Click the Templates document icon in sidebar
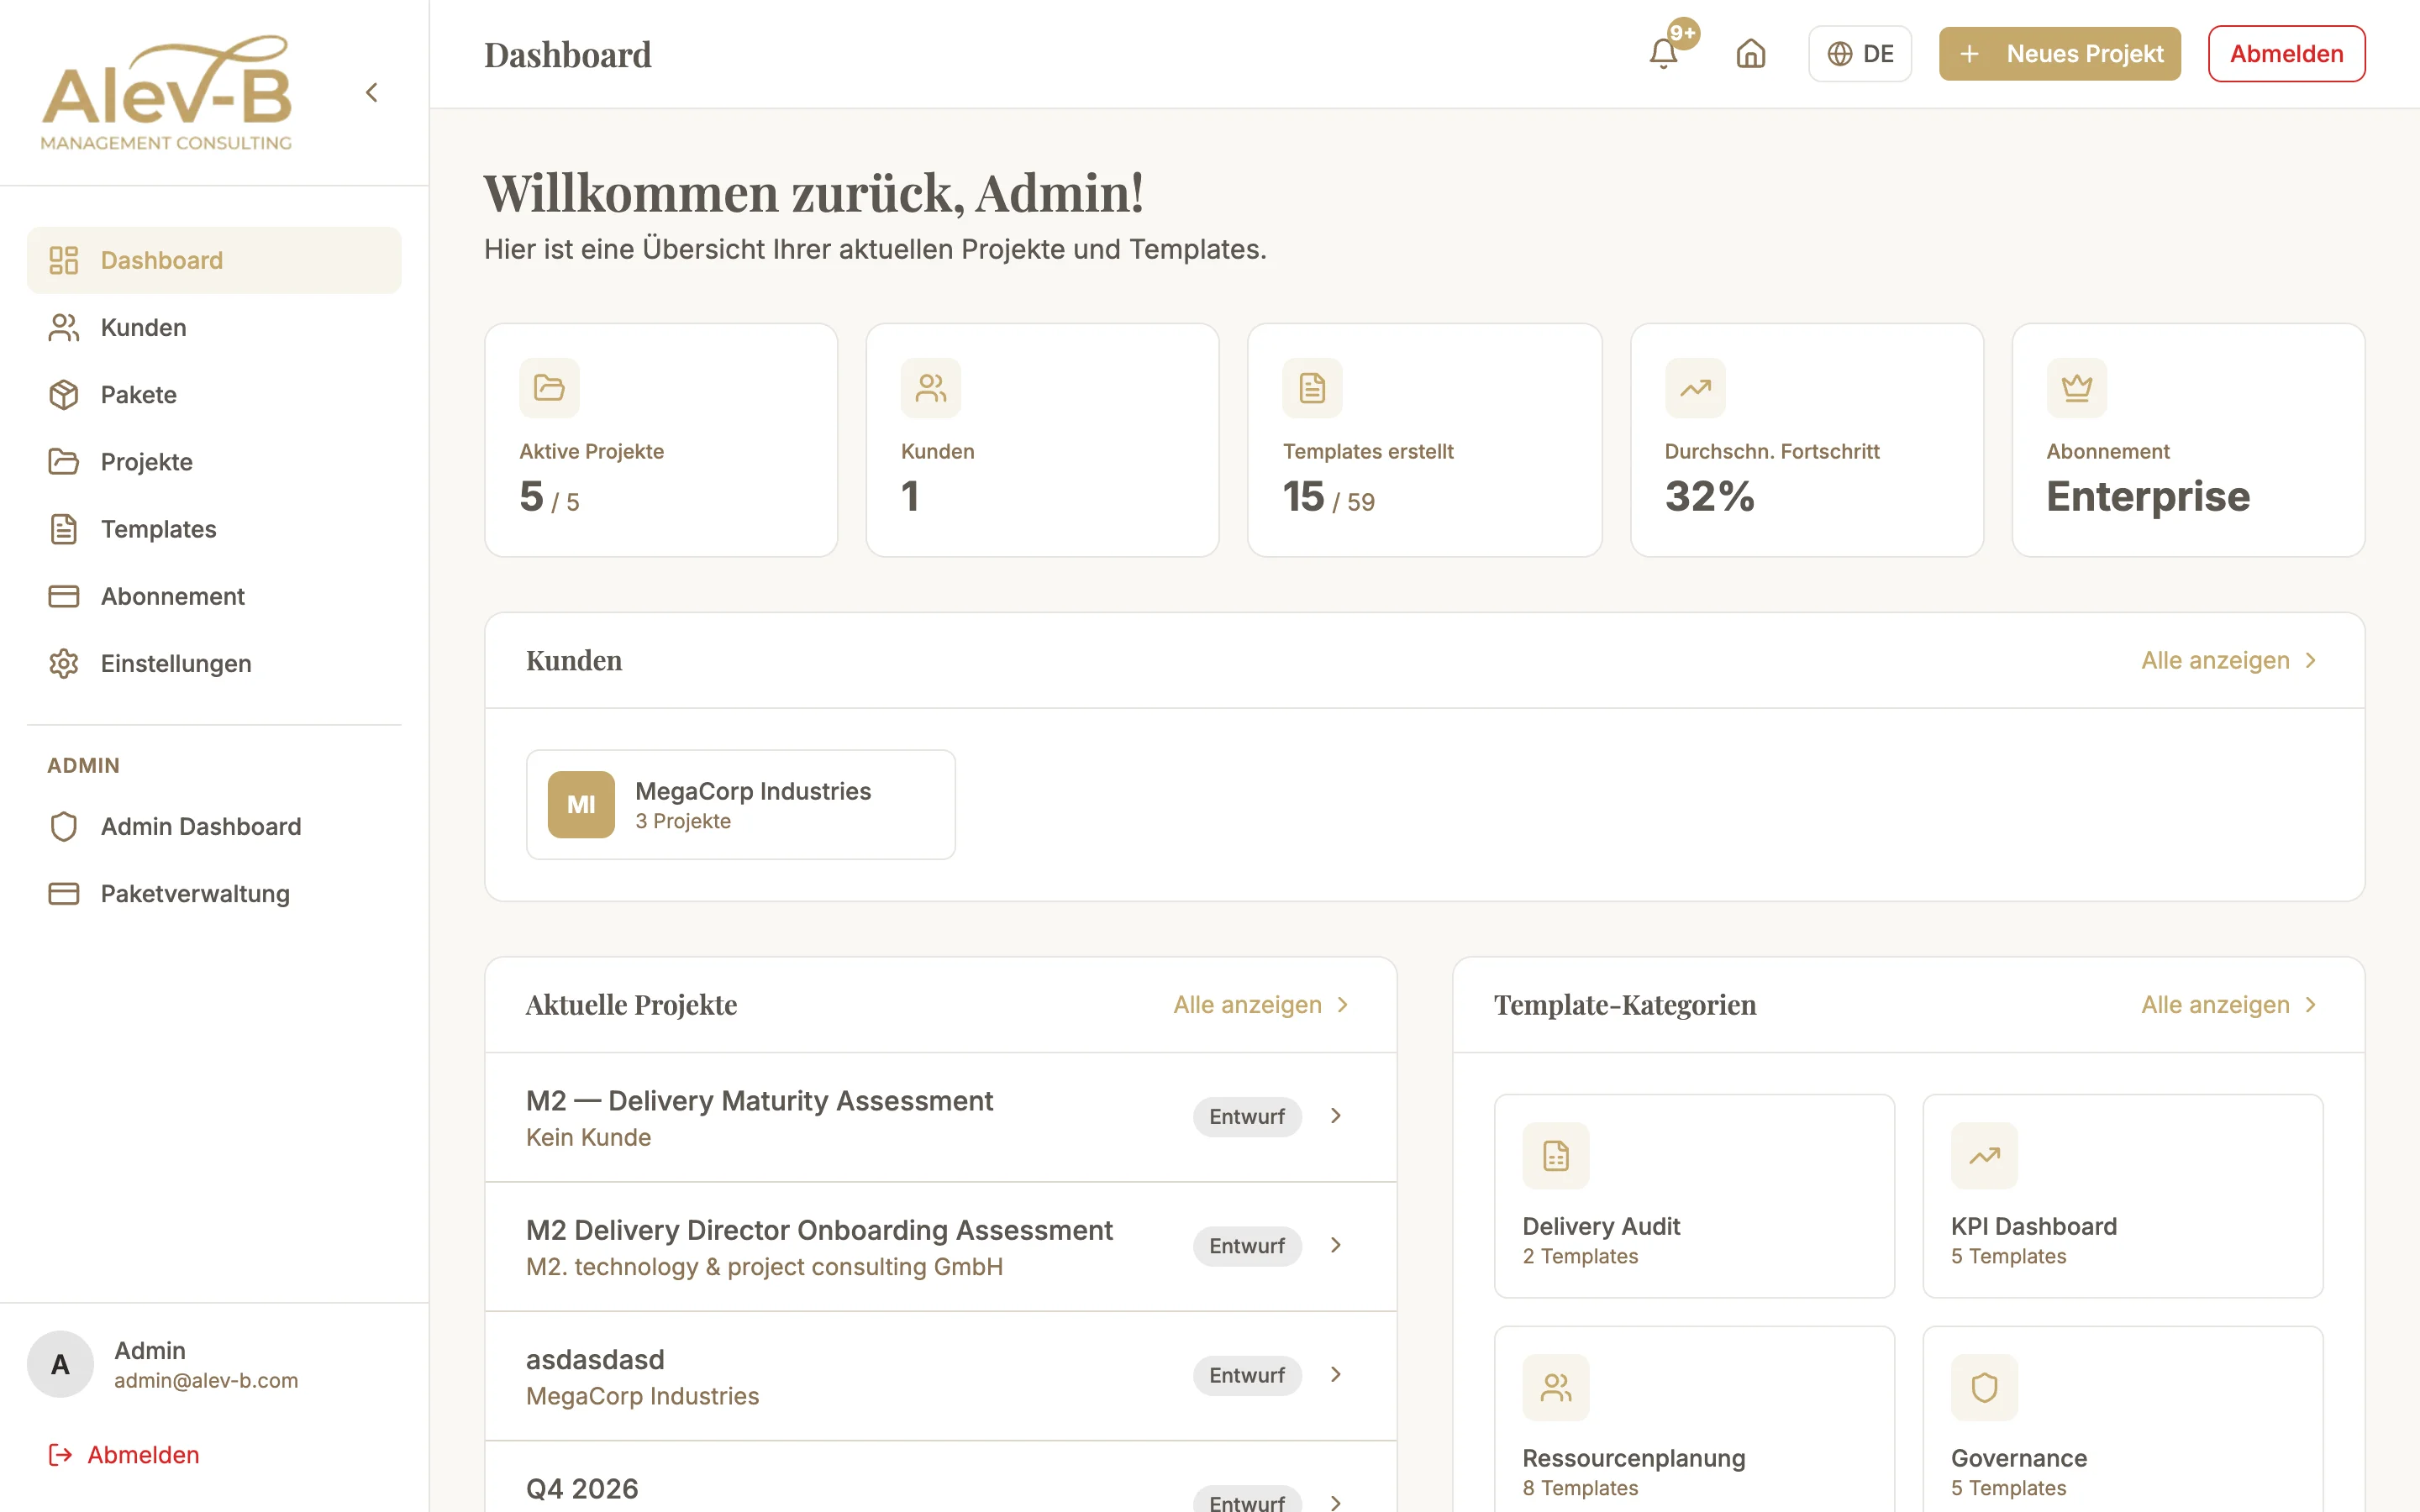2420x1512 pixels. (x=64, y=529)
